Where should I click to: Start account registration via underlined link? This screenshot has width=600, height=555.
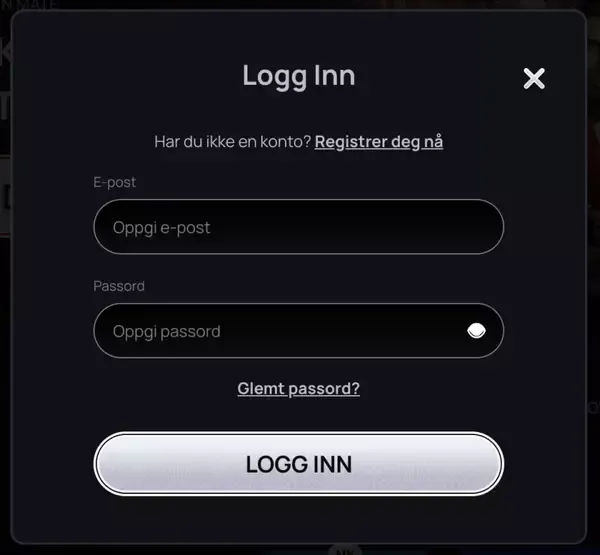[379, 142]
